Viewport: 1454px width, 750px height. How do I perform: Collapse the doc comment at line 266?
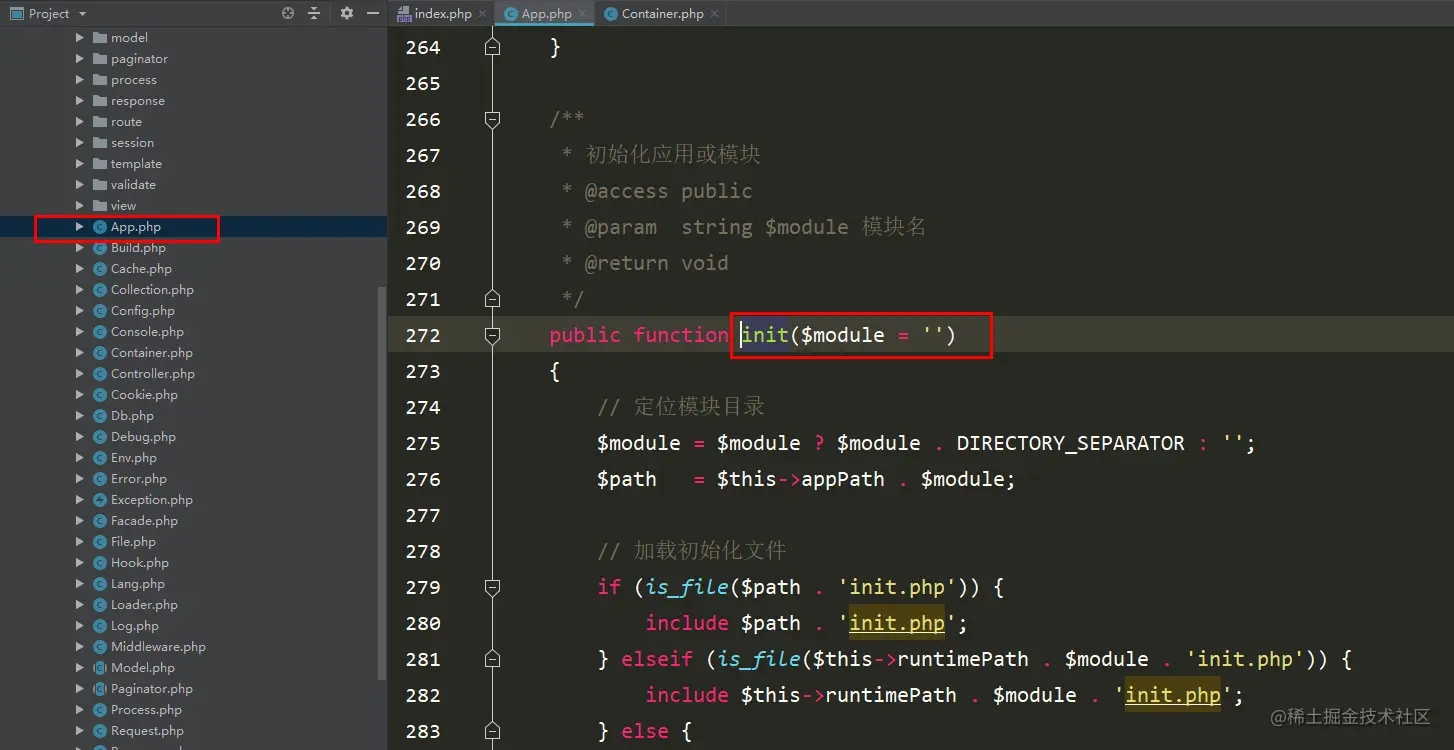pos(492,119)
